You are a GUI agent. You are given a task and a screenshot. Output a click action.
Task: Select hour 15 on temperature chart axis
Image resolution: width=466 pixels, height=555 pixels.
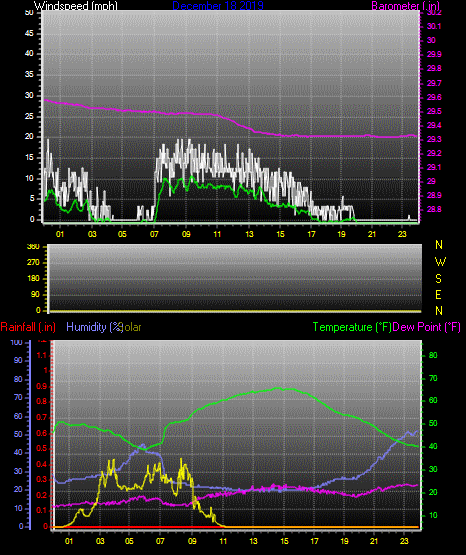coord(284,541)
